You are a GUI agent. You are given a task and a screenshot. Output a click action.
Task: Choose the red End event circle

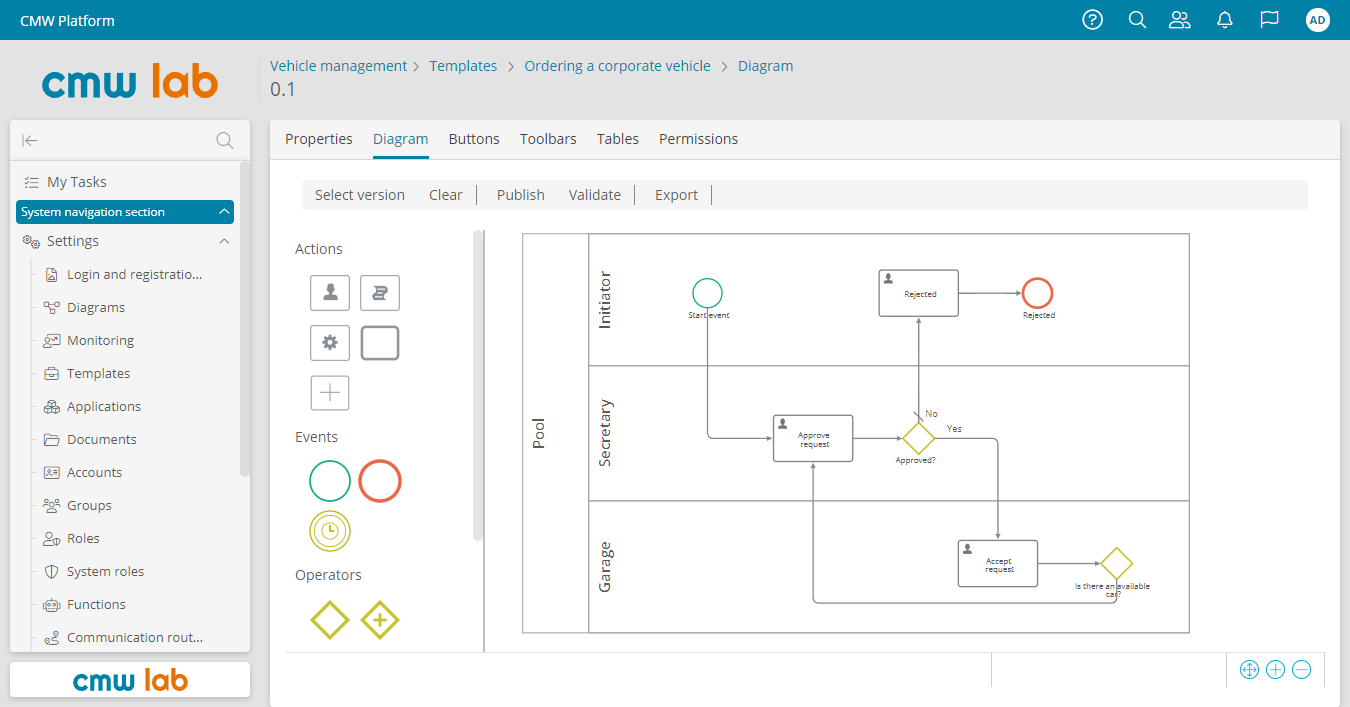[x=380, y=481]
